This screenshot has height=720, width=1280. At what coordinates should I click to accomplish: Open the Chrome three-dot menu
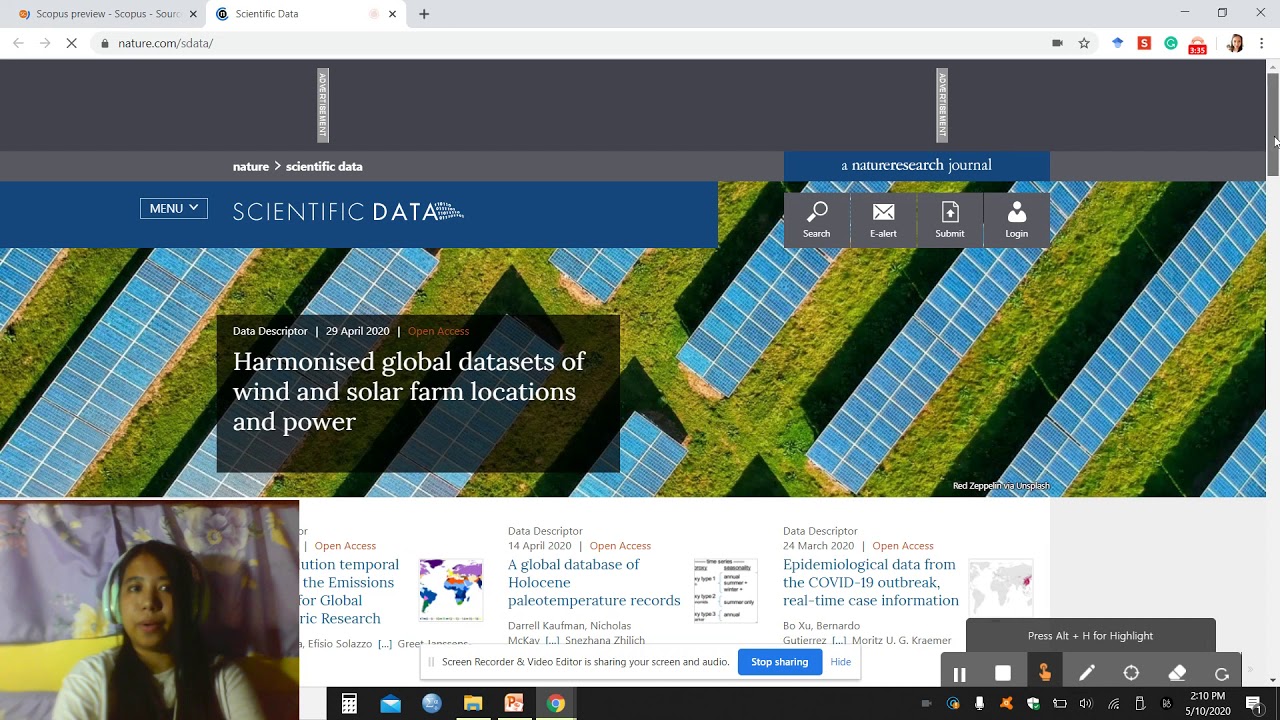pos(1262,43)
